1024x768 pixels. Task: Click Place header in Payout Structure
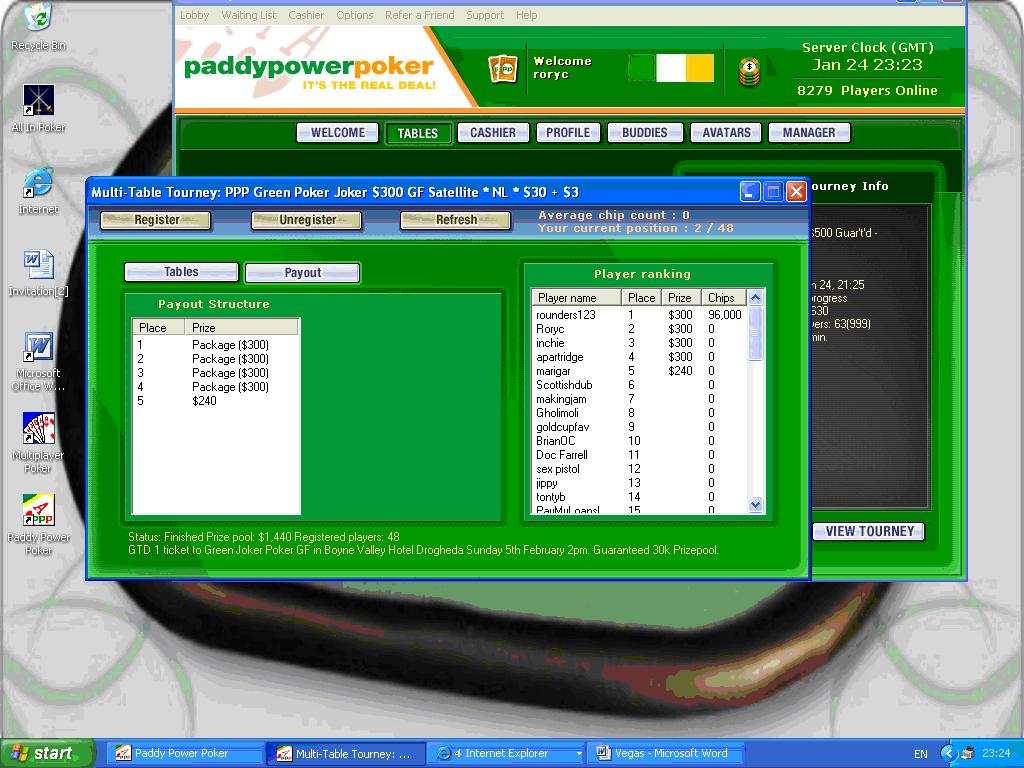click(158, 327)
